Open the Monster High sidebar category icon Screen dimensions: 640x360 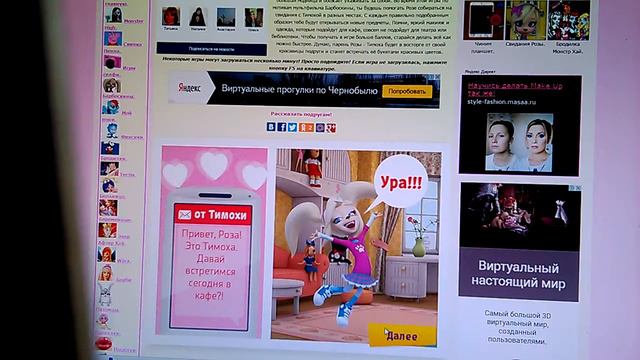(113, 15)
